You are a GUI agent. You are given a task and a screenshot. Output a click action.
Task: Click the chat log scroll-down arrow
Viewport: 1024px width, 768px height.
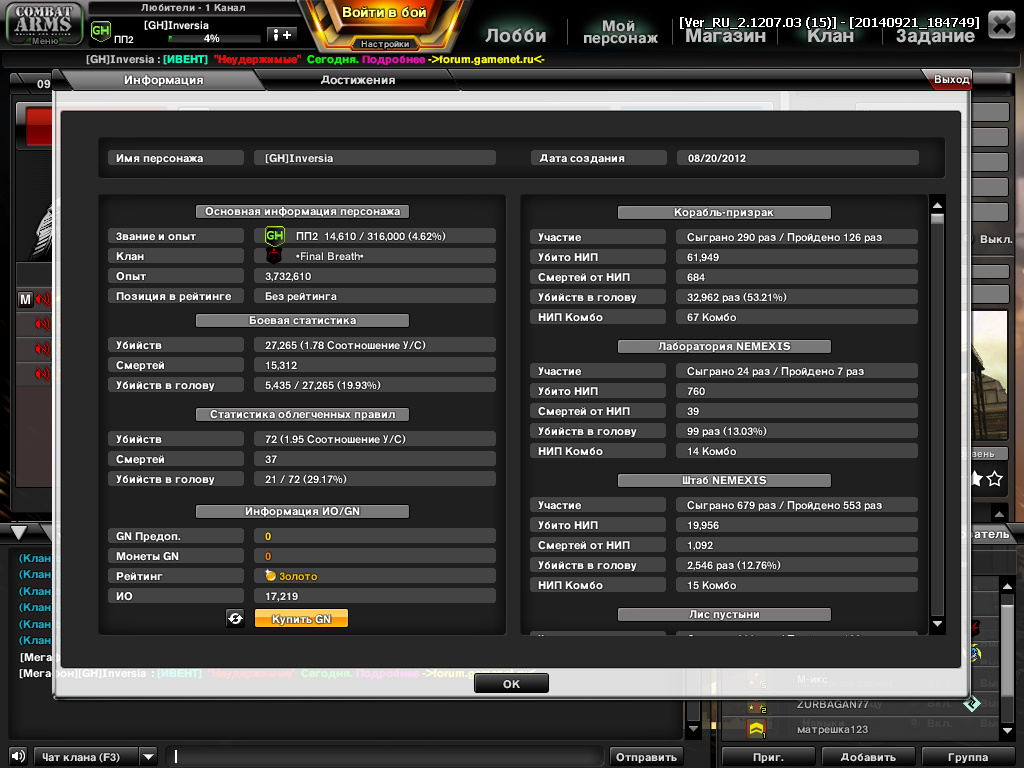693,728
